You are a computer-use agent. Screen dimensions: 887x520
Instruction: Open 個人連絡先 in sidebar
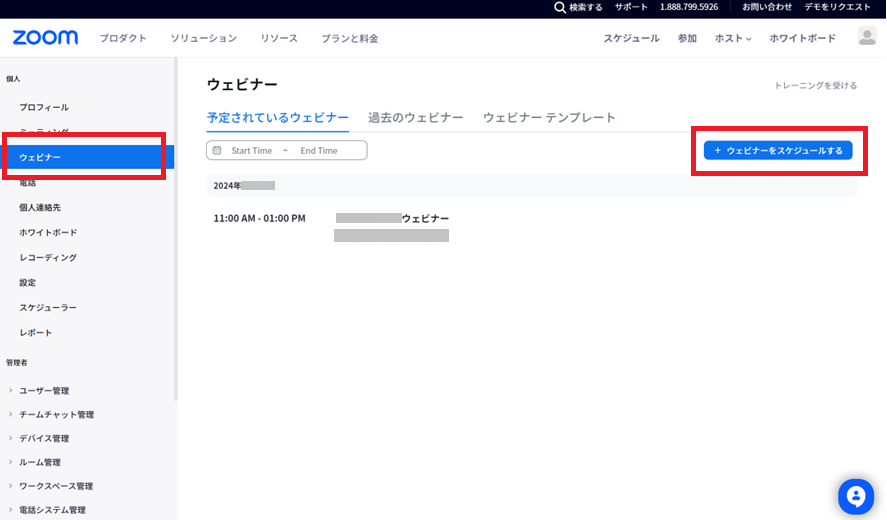(40, 208)
